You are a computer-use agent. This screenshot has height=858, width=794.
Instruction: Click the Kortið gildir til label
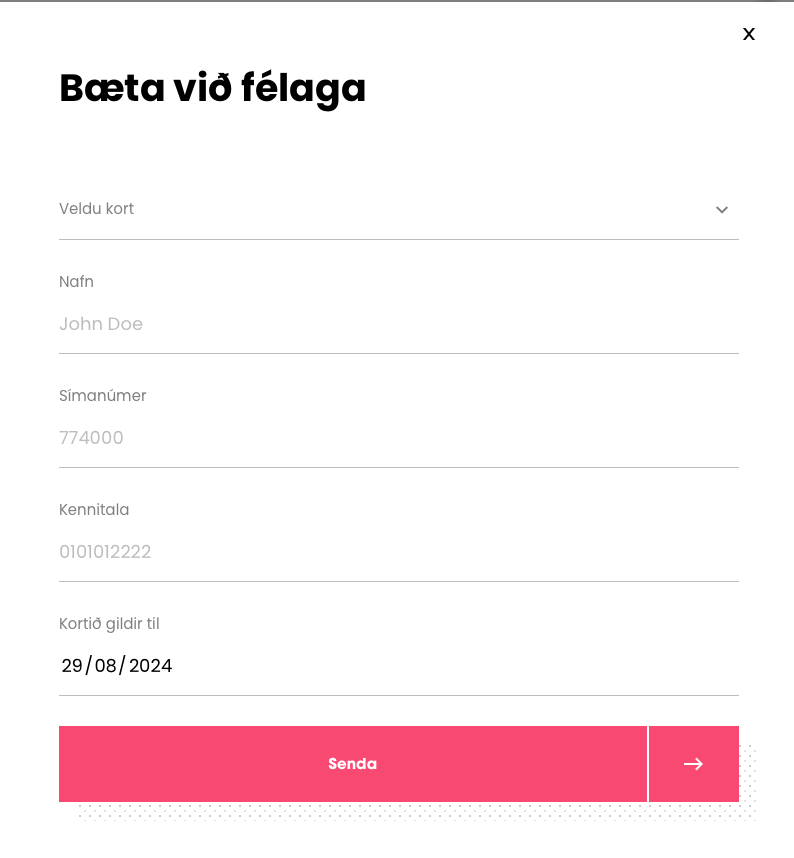point(109,624)
